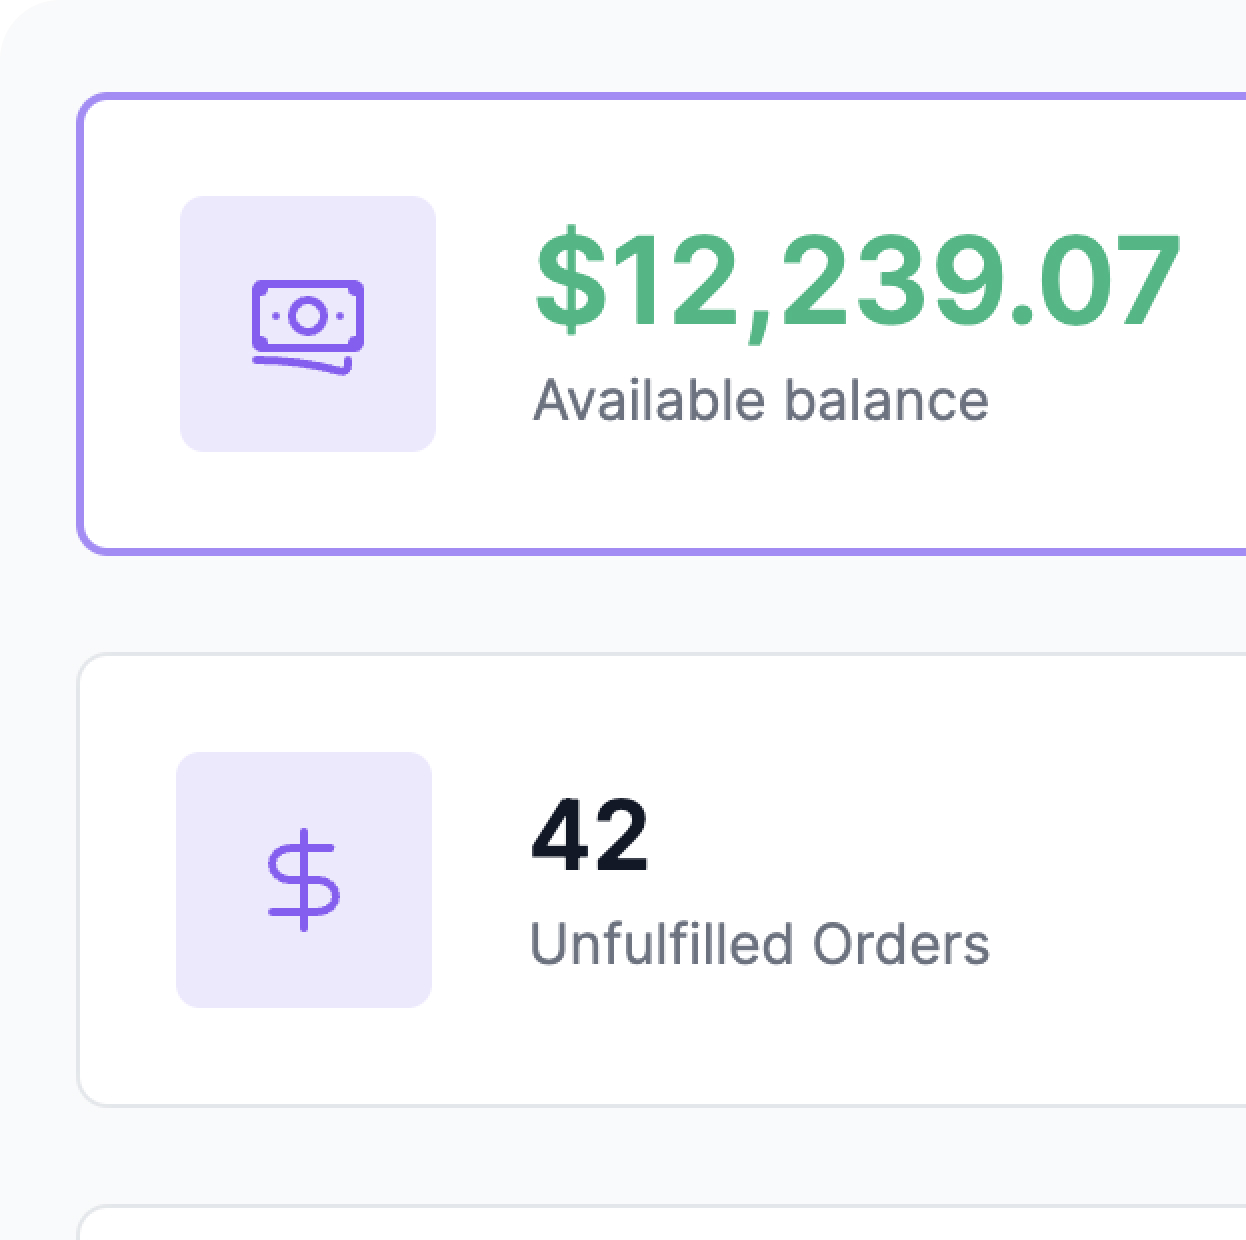Click the "Available balance" label
This screenshot has width=1246, height=1240.
coord(761,400)
